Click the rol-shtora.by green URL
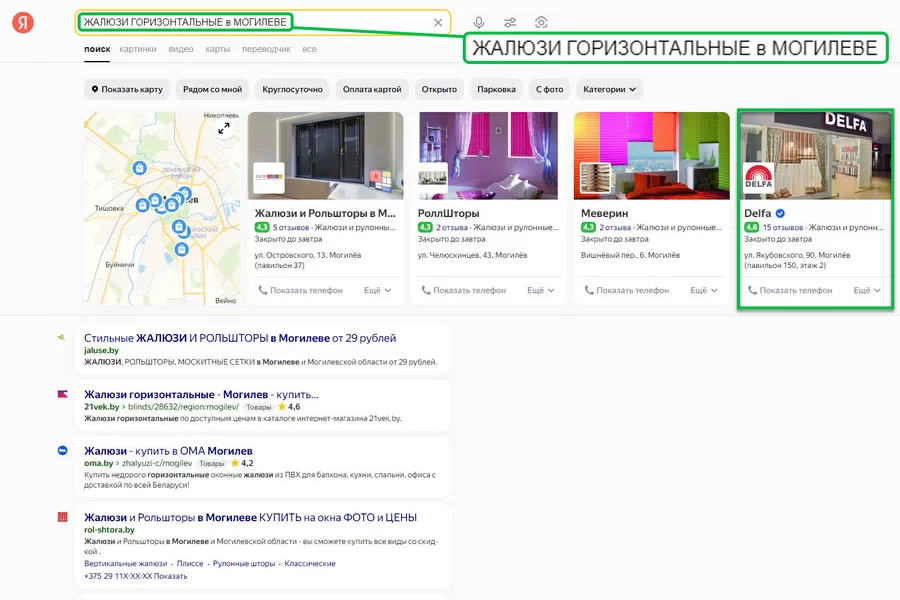 [109, 530]
